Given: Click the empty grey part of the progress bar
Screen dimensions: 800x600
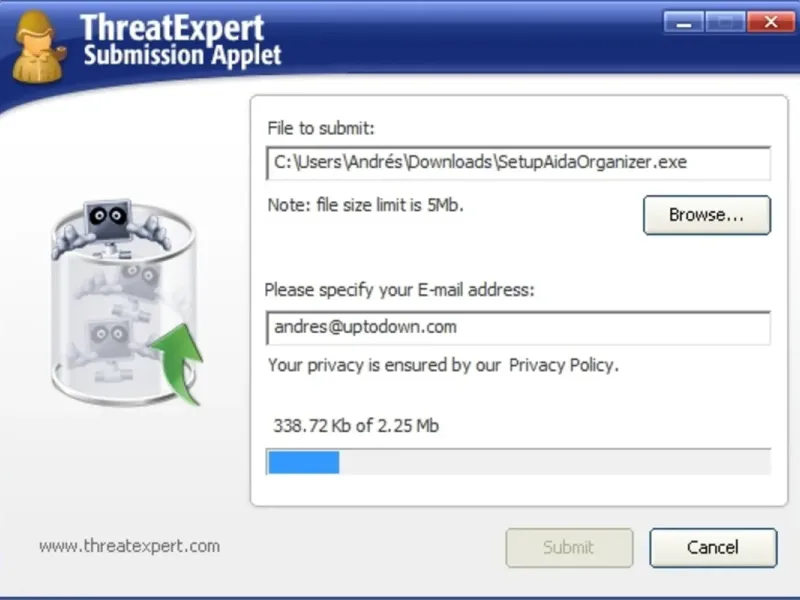Looking at the screenshot, I should (555, 462).
